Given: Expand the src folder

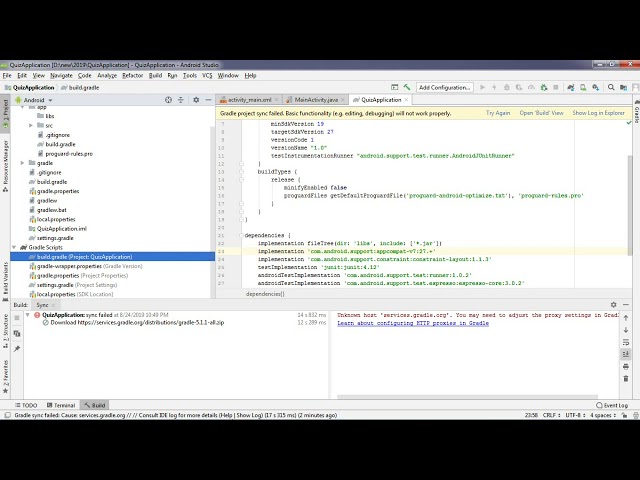Looking at the screenshot, I should (x=31, y=125).
